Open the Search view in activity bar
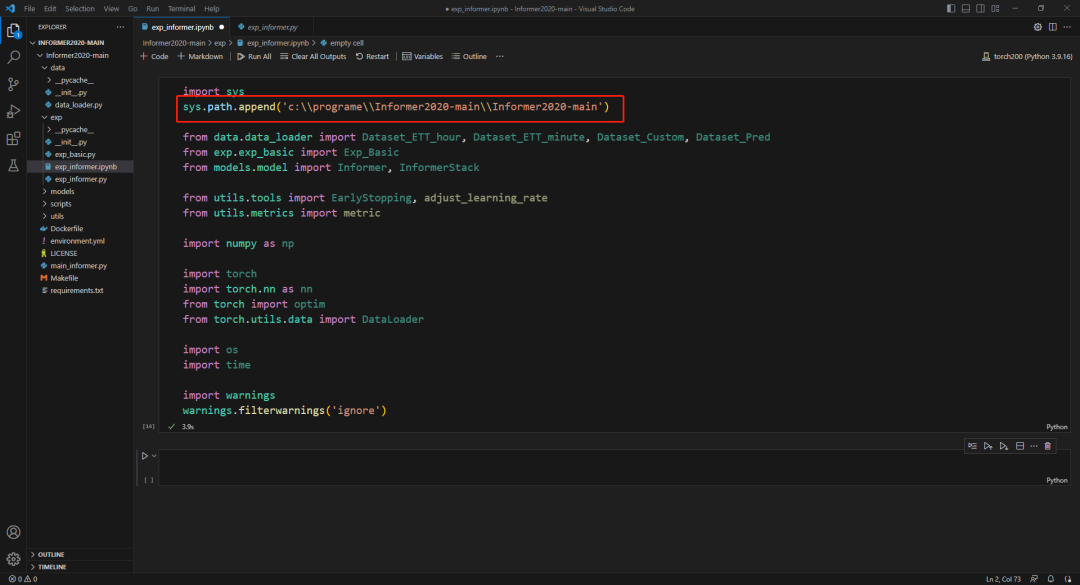Screen dimensions: 1080x585 tap(13, 57)
